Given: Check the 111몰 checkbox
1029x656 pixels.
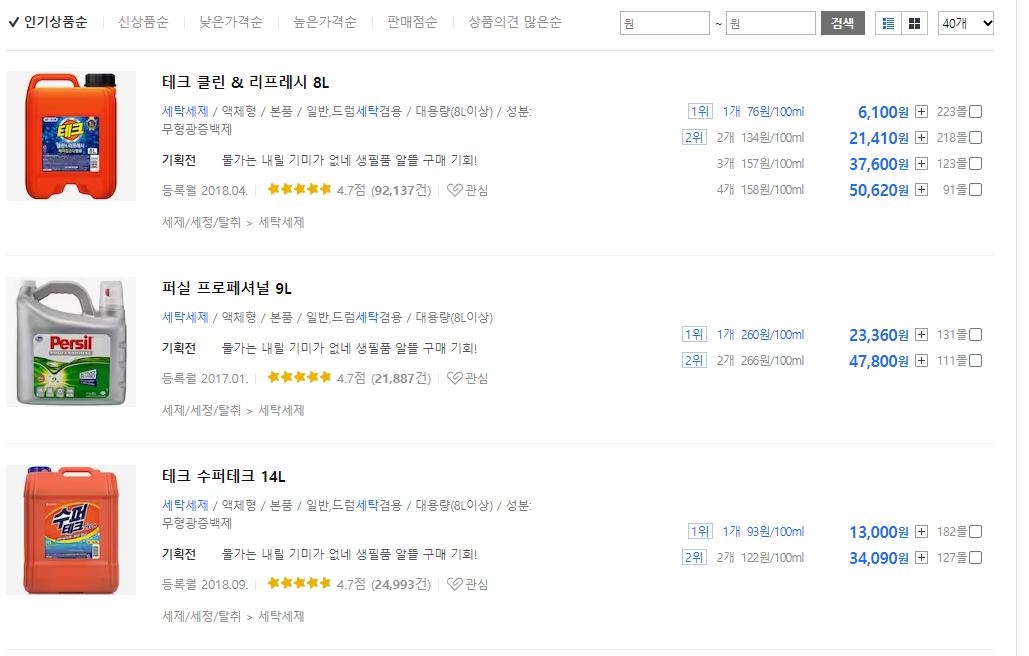Looking at the screenshot, I should (976, 361).
